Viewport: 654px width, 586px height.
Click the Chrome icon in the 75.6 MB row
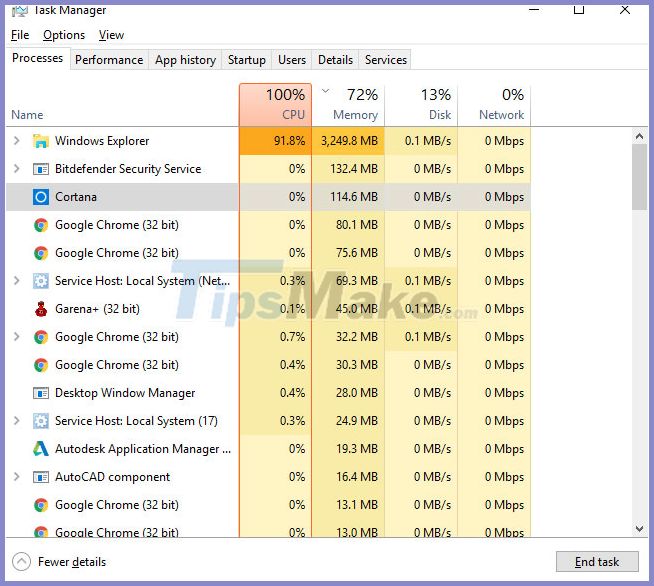[40, 253]
